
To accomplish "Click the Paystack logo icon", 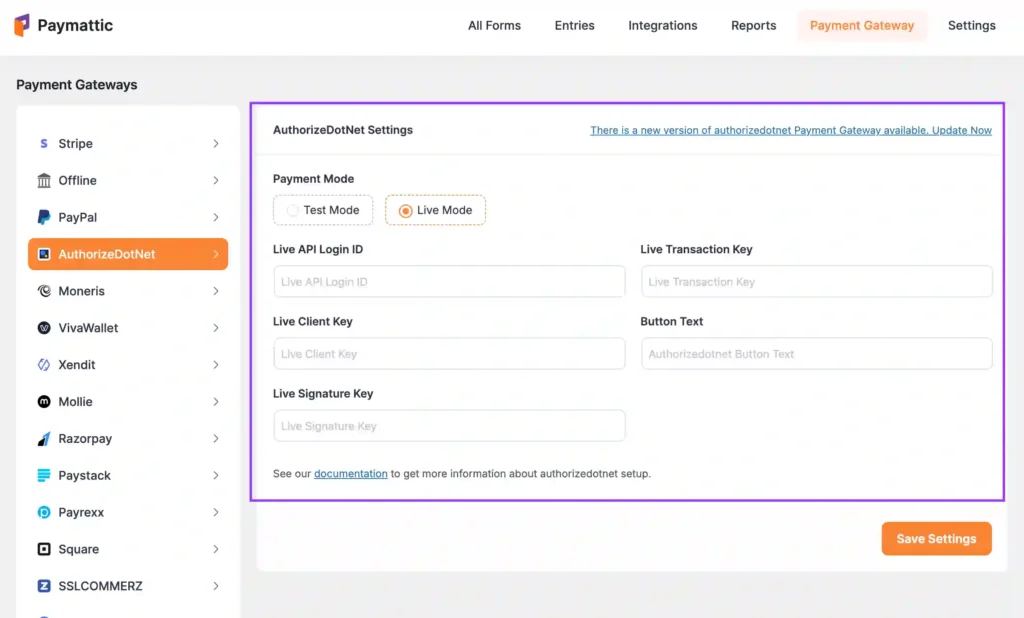I will coord(44,476).
